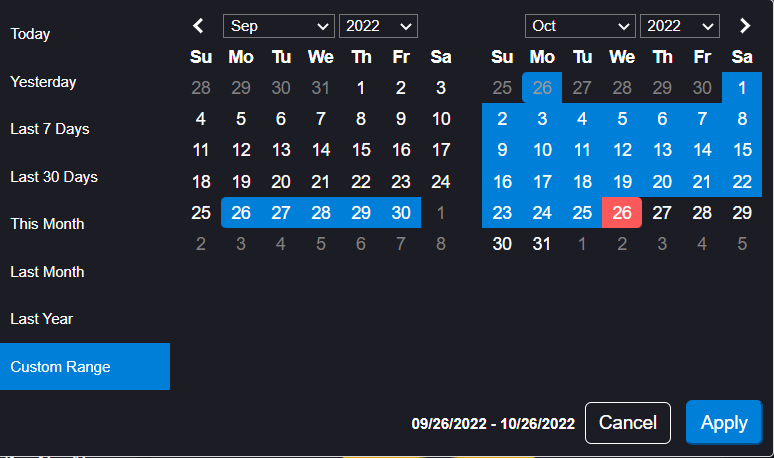Go to previous month with left arrow
The width and height of the screenshot is (774, 458).
click(x=198, y=26)
